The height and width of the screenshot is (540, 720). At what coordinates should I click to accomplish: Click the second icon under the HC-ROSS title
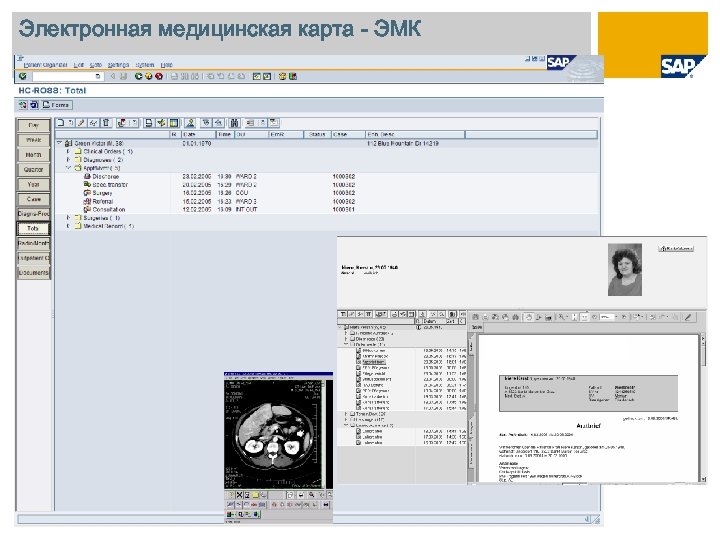[x=34, y=105]
